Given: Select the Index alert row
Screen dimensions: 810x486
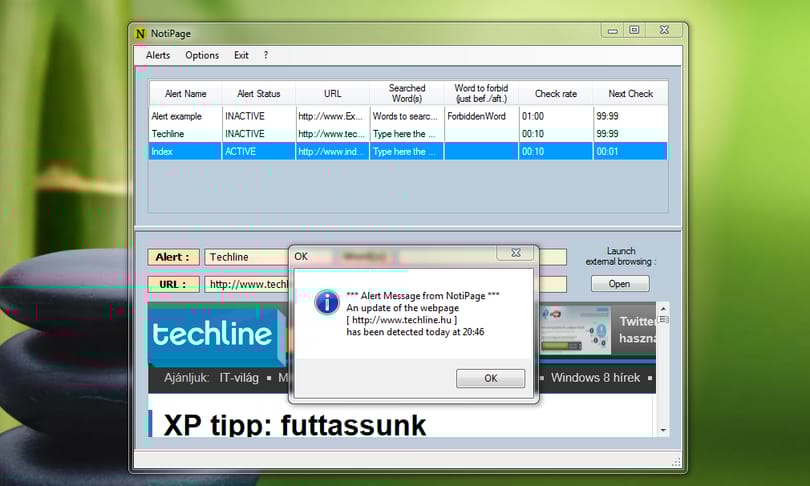Looking at the screenshot, I should click(408, 151).
